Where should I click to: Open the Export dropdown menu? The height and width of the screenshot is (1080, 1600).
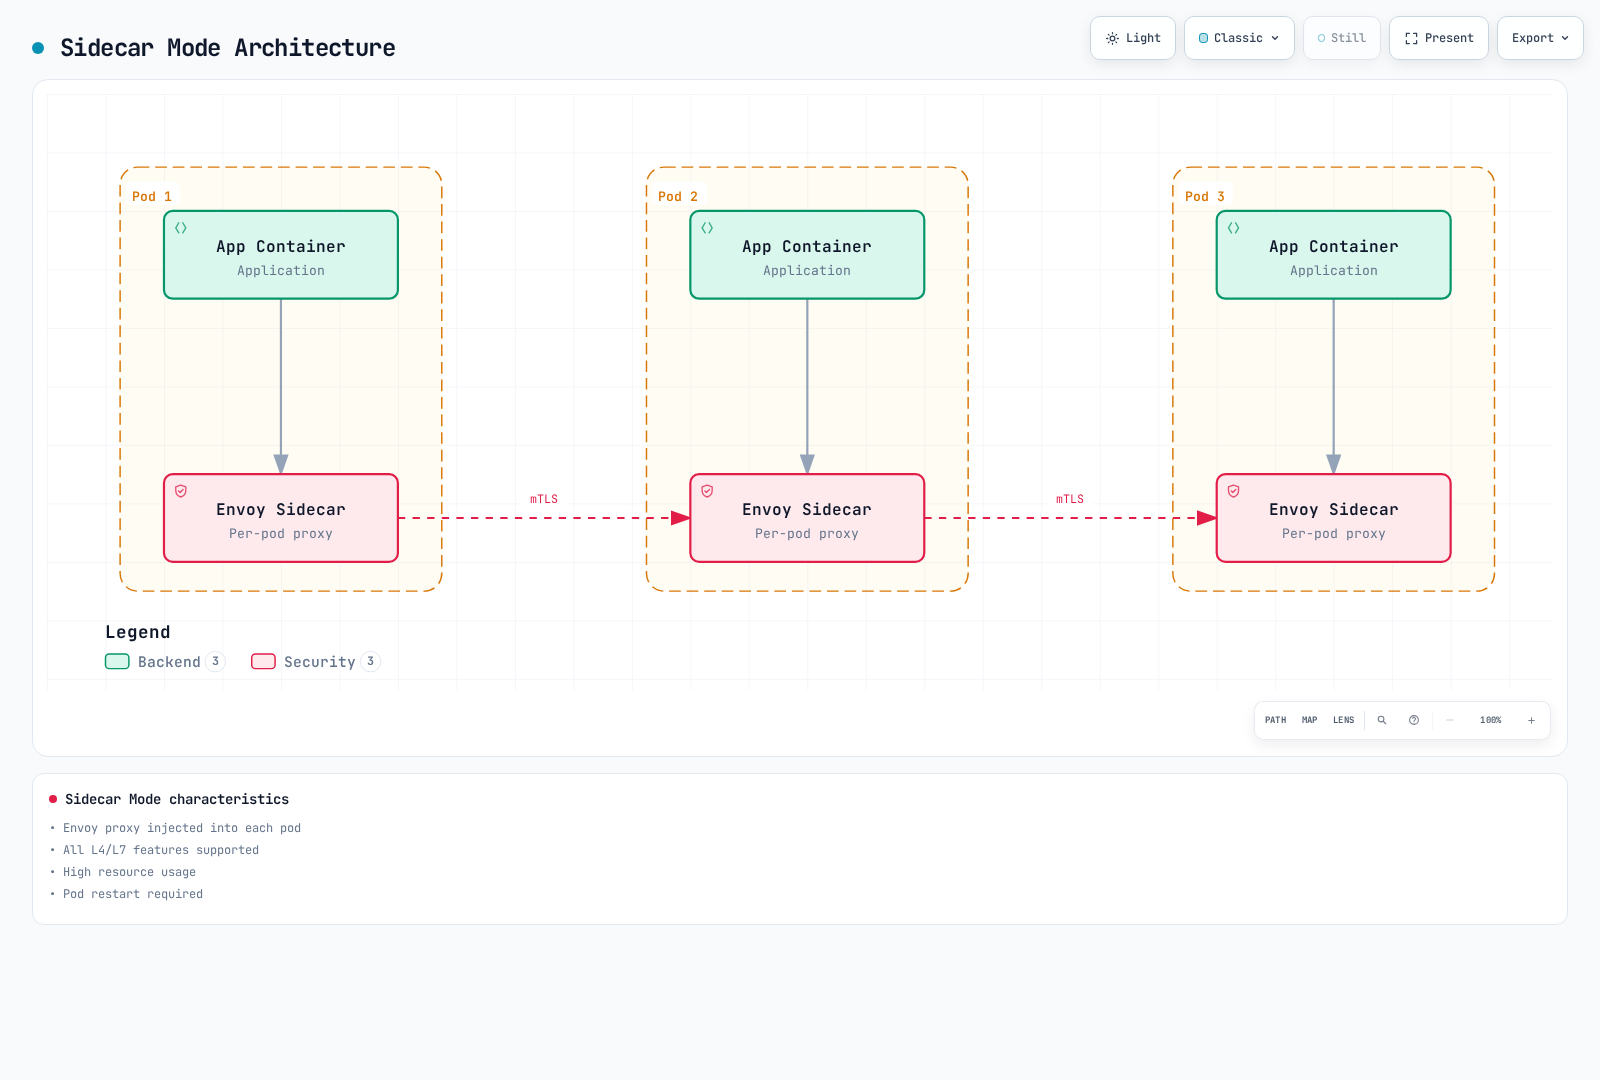(x=1540, y=38)
